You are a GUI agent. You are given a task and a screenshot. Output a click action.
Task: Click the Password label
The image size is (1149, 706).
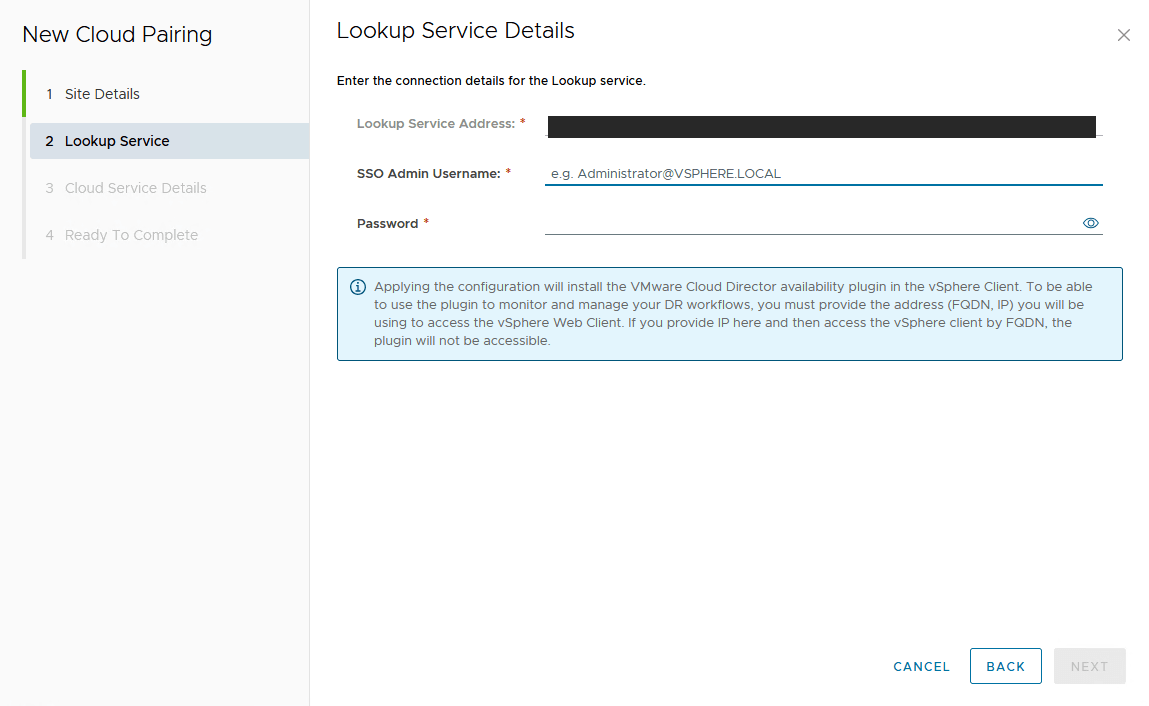click(x=388, y=224)
